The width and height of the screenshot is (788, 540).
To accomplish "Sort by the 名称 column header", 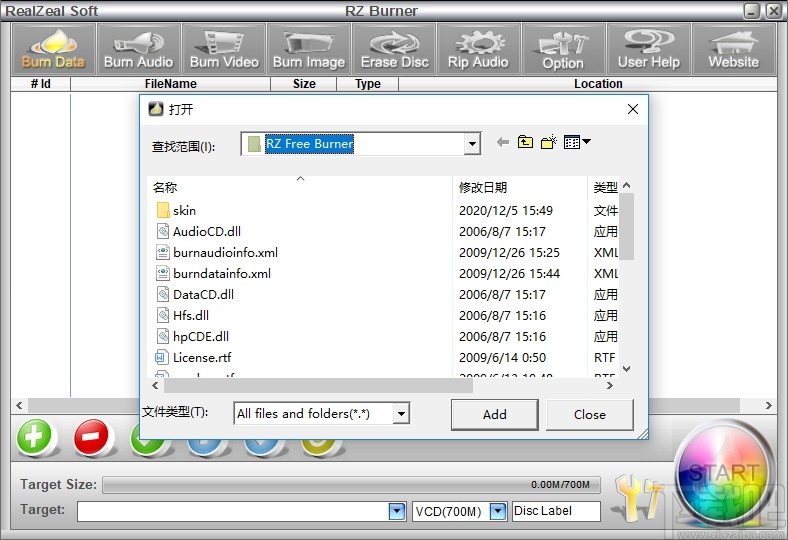I will 300,187.
